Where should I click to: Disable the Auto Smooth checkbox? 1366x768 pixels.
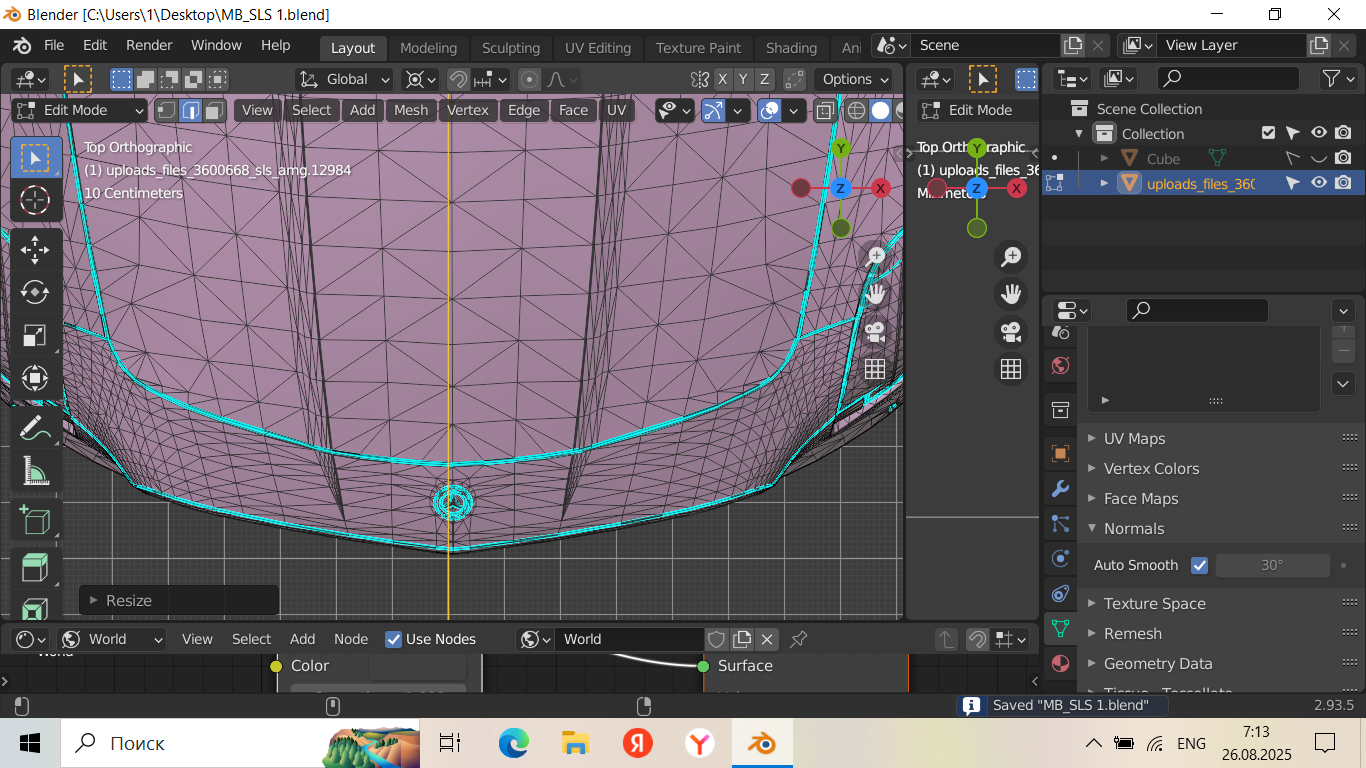click(1200, 565)
